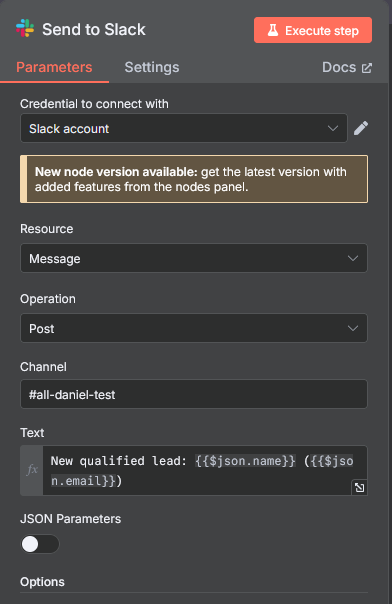Open the Docs link

(347, 67)
